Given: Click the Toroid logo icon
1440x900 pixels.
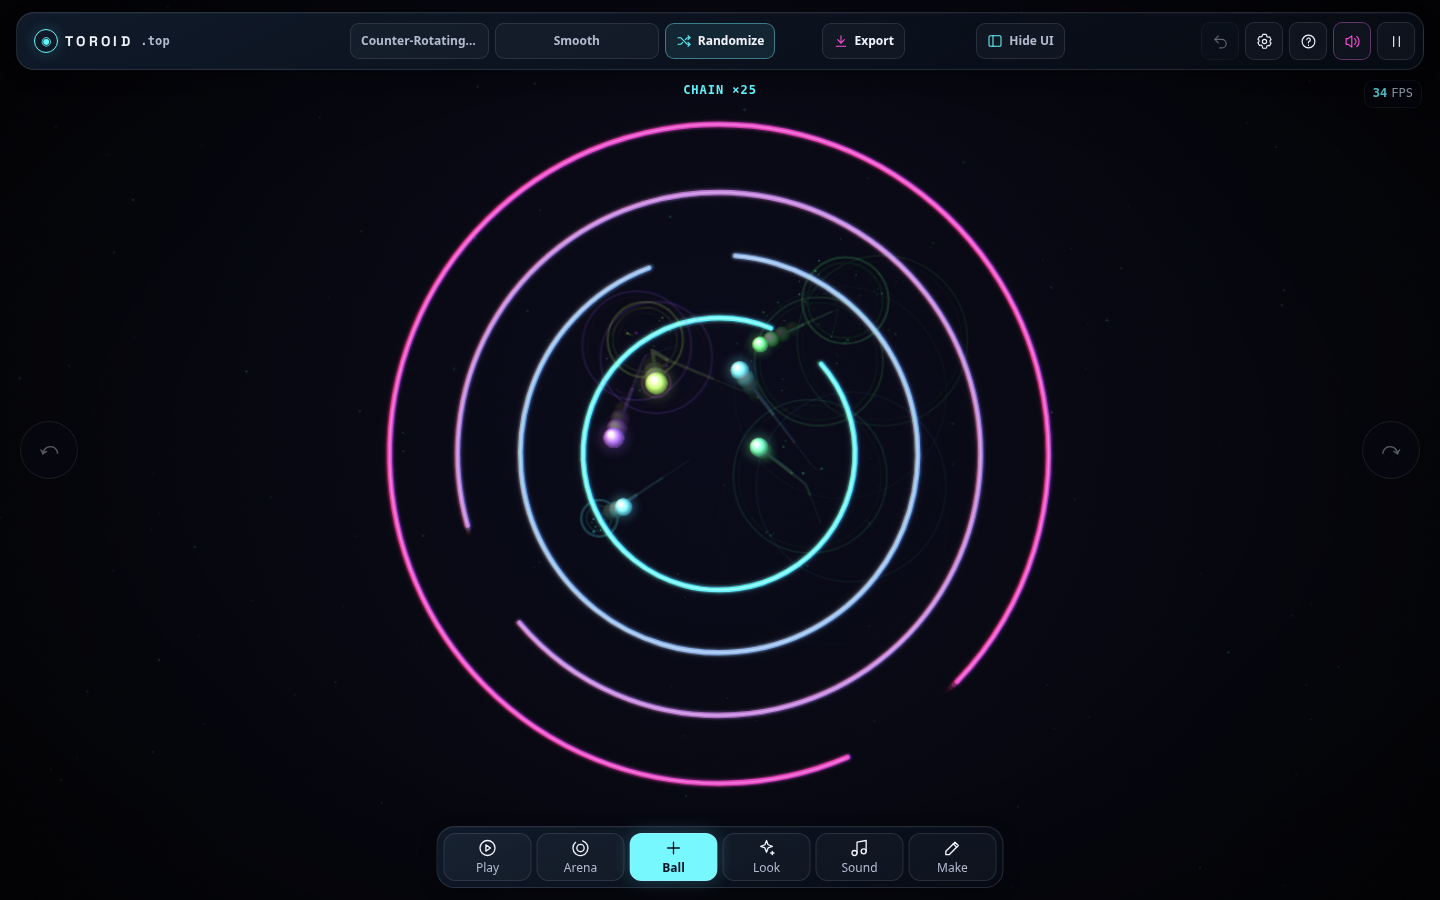Looking at the screenshot, I should pos(46,41).
